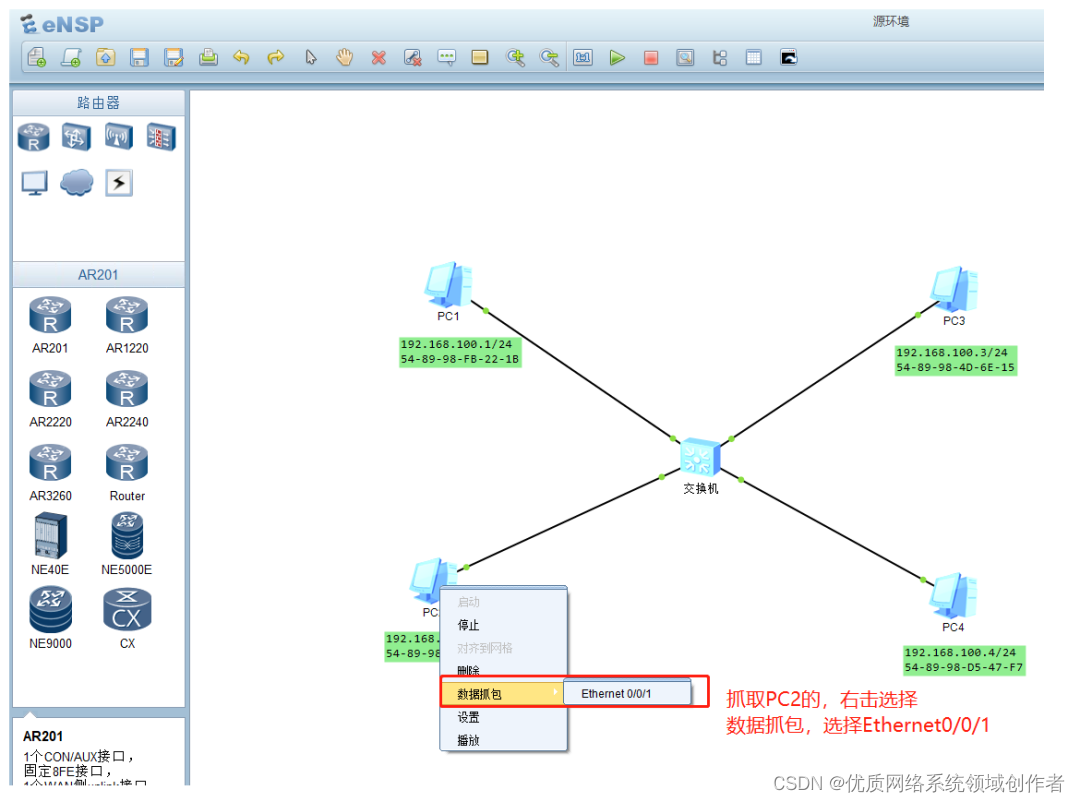
Task: Click PC3's 192.168.100.3/24 label
Action: coord(951,352)
